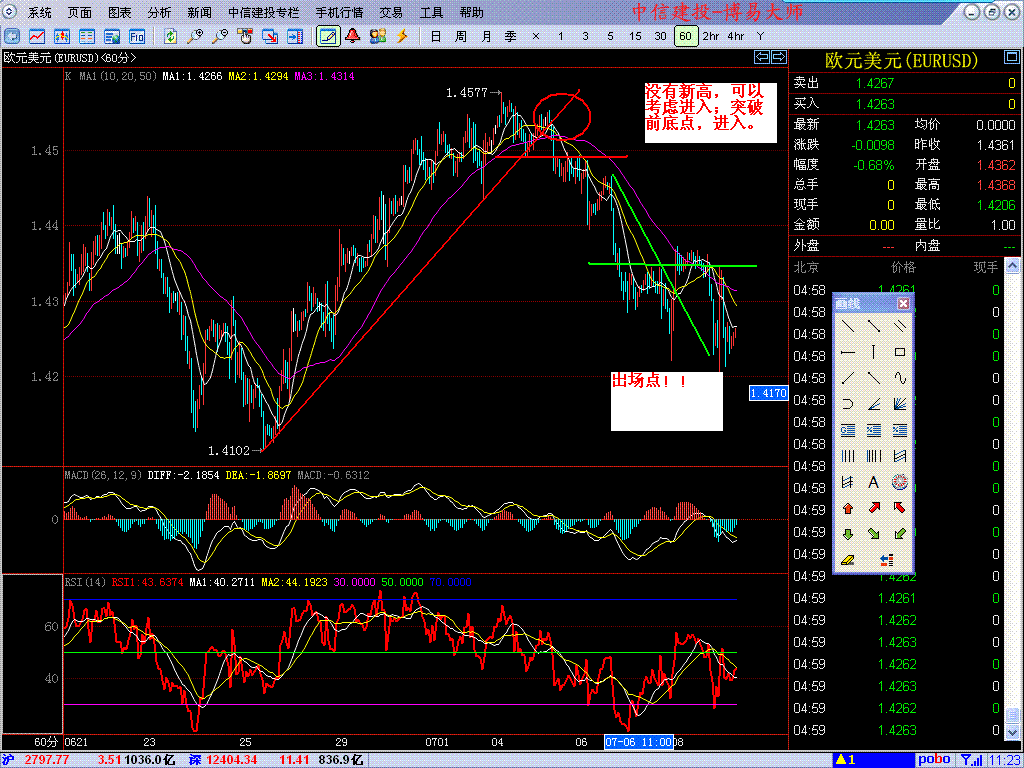Image resolution: width=1024 pixels, height=768 pixels.
Task: Select the Gann fan tool in 画线 palette
Action: tap(900, 404)
